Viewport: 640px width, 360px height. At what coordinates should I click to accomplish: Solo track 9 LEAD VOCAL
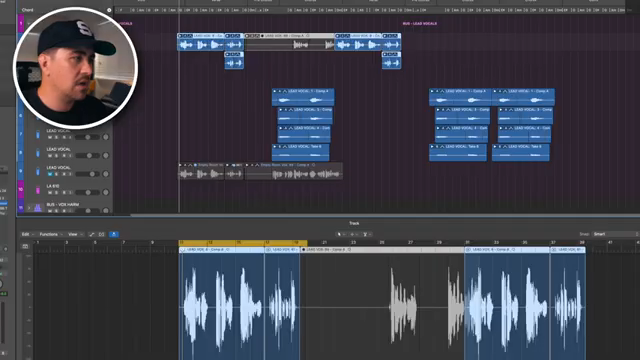[x=57, y=174]
